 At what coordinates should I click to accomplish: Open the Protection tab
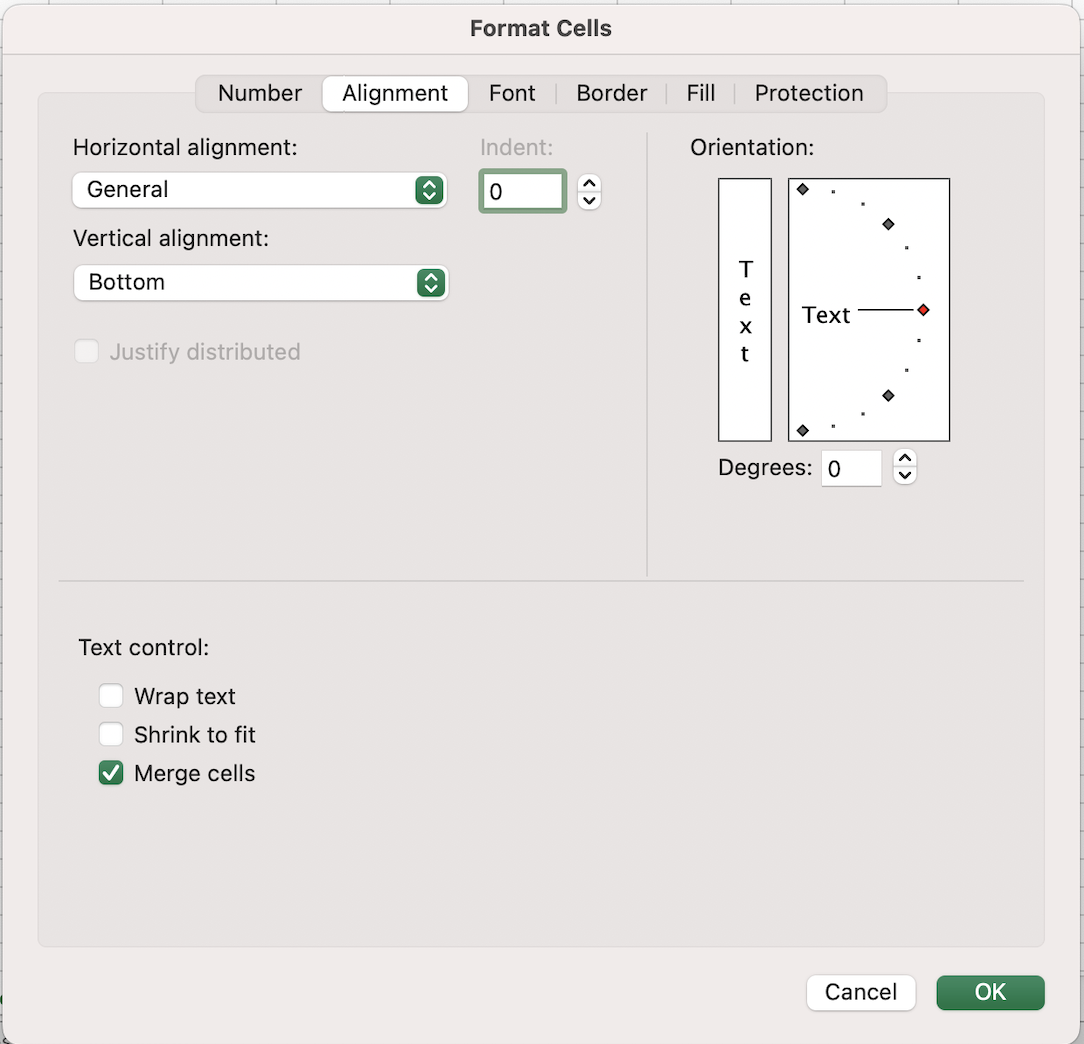[809, 93]
